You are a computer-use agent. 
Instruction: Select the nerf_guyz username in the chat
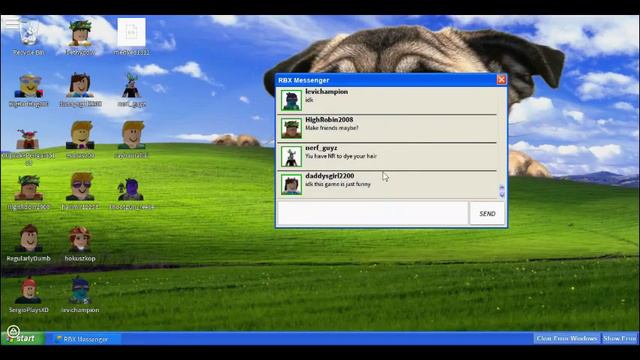321,148
